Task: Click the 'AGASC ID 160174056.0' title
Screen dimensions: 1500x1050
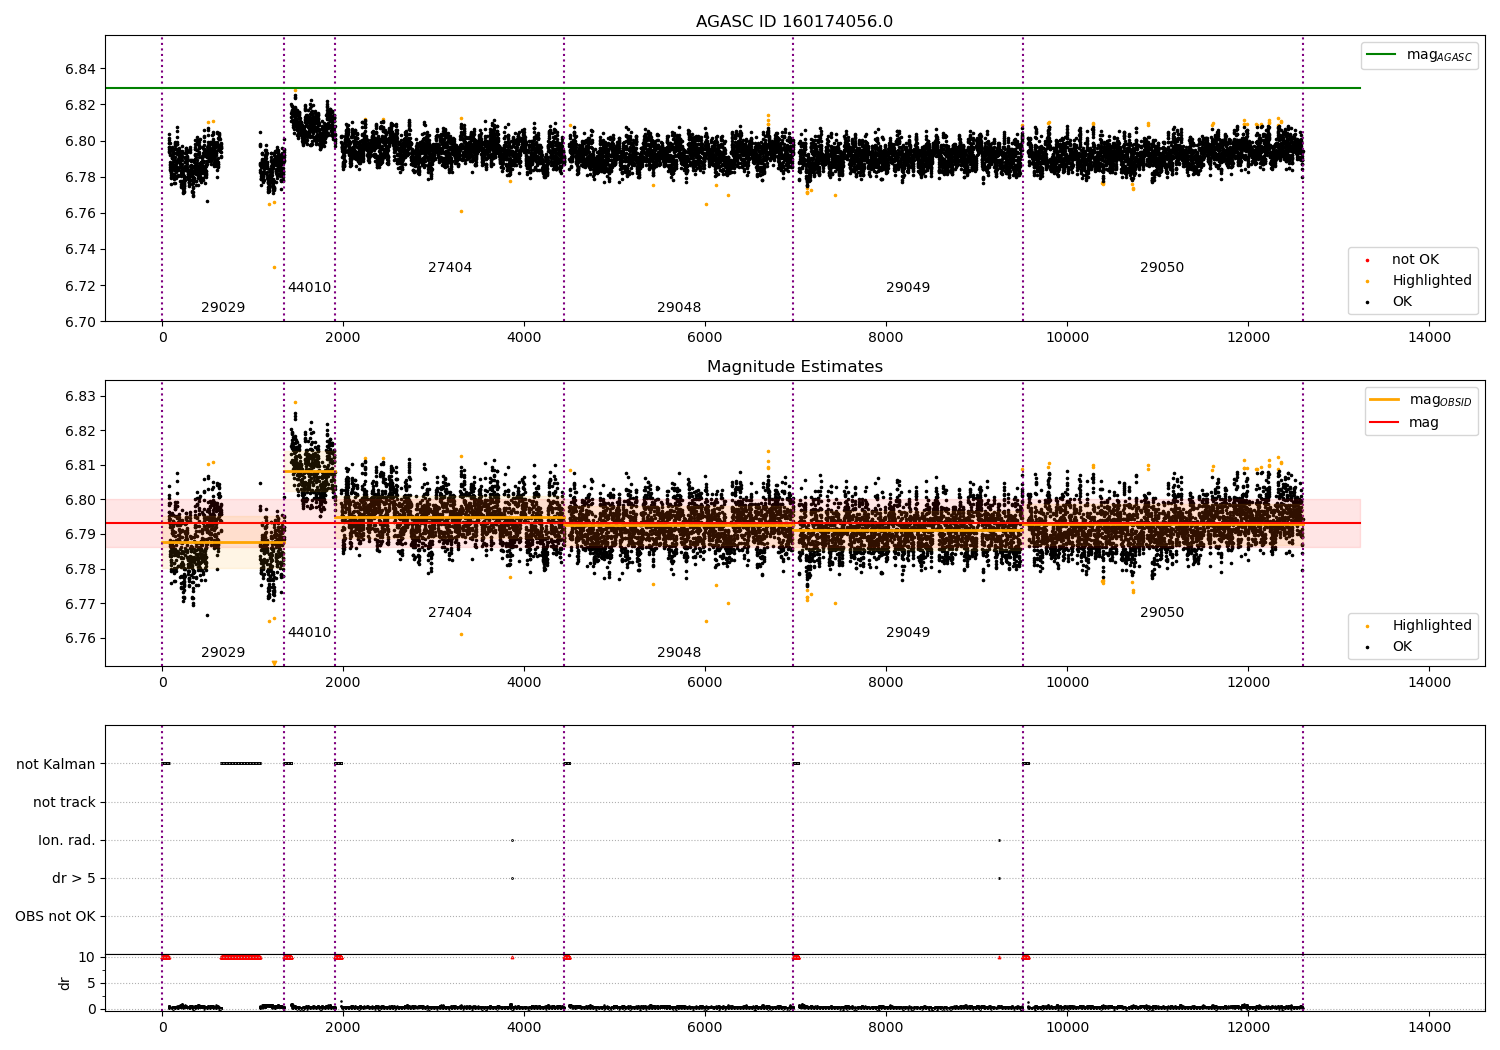Action: (x=794, y=22)
